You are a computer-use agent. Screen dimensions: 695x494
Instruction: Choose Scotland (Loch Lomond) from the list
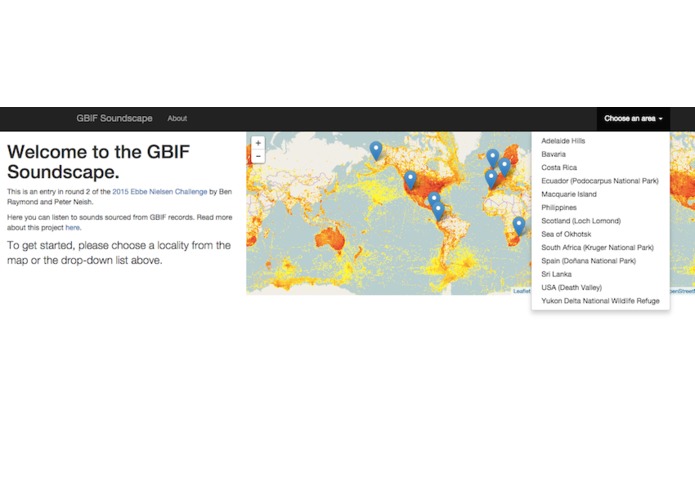pyautogui.click(x=601, y=221)
